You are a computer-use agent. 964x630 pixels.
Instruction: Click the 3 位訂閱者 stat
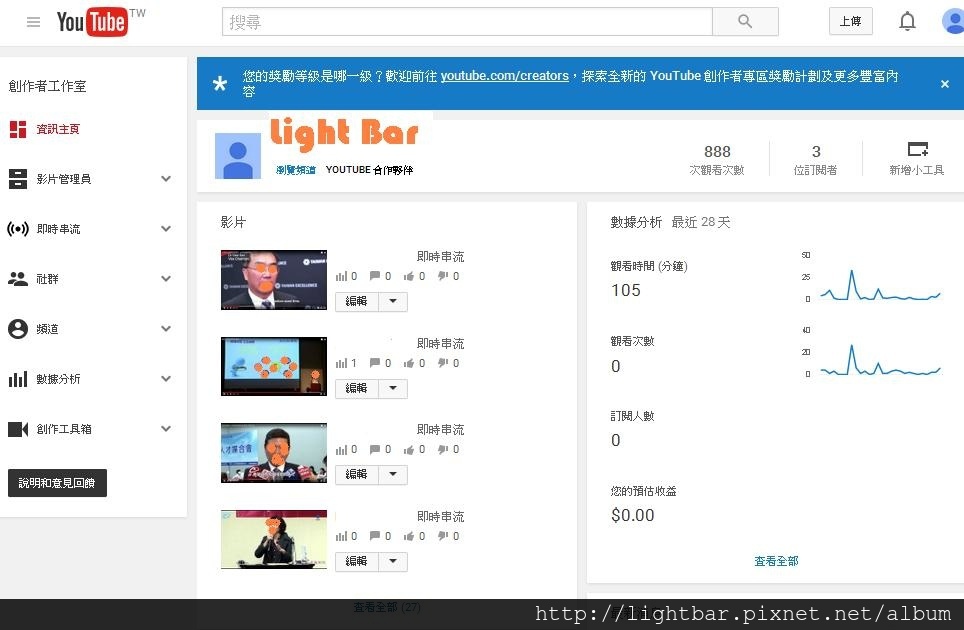pos(816,160)
